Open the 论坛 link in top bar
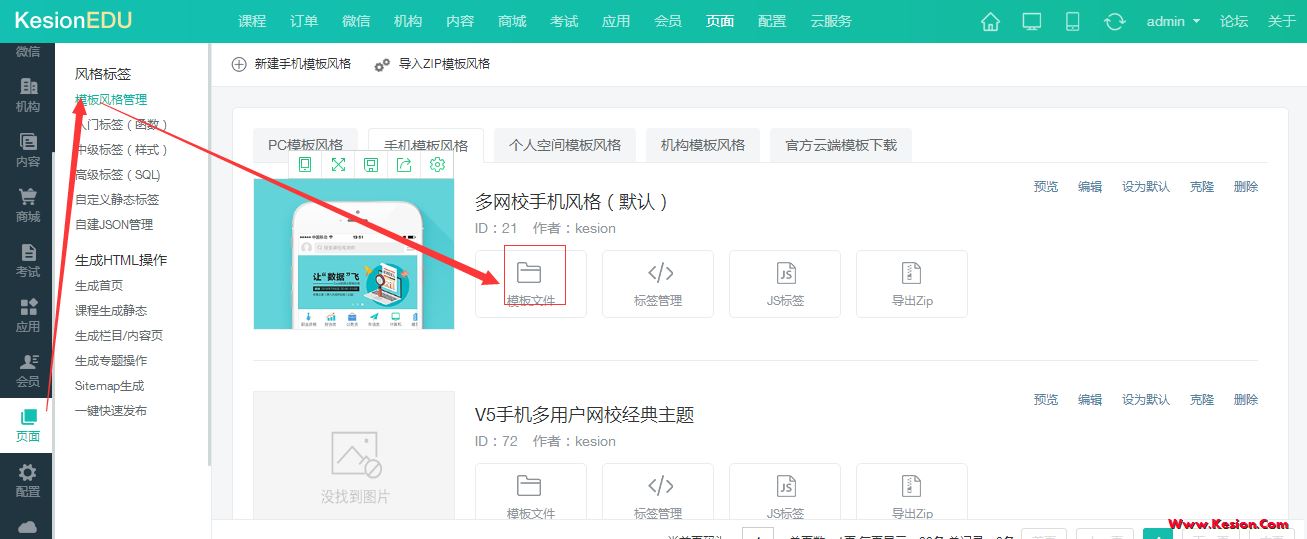Screen dimensions: 1307x539 pos(1234,21)
